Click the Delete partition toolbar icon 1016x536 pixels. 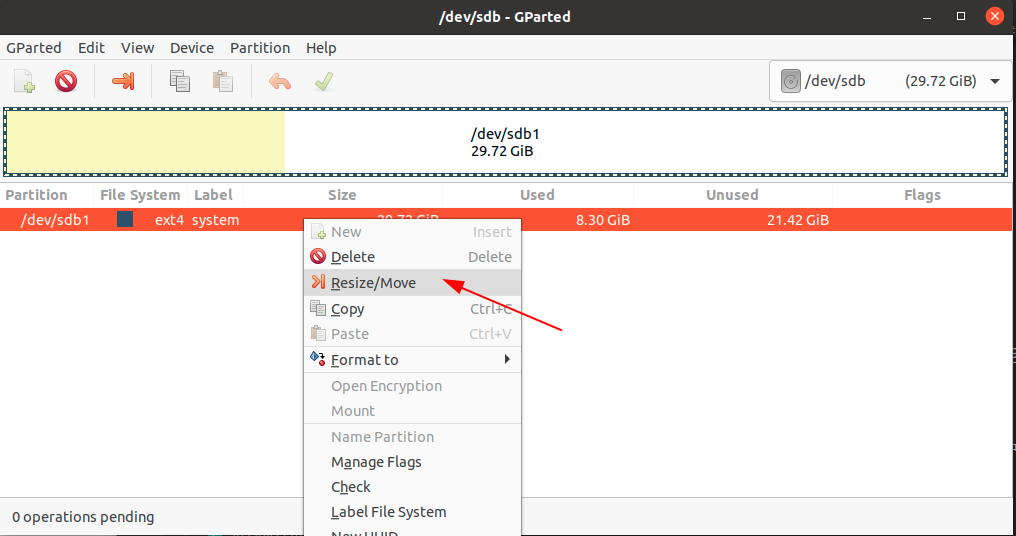point(66,81)
